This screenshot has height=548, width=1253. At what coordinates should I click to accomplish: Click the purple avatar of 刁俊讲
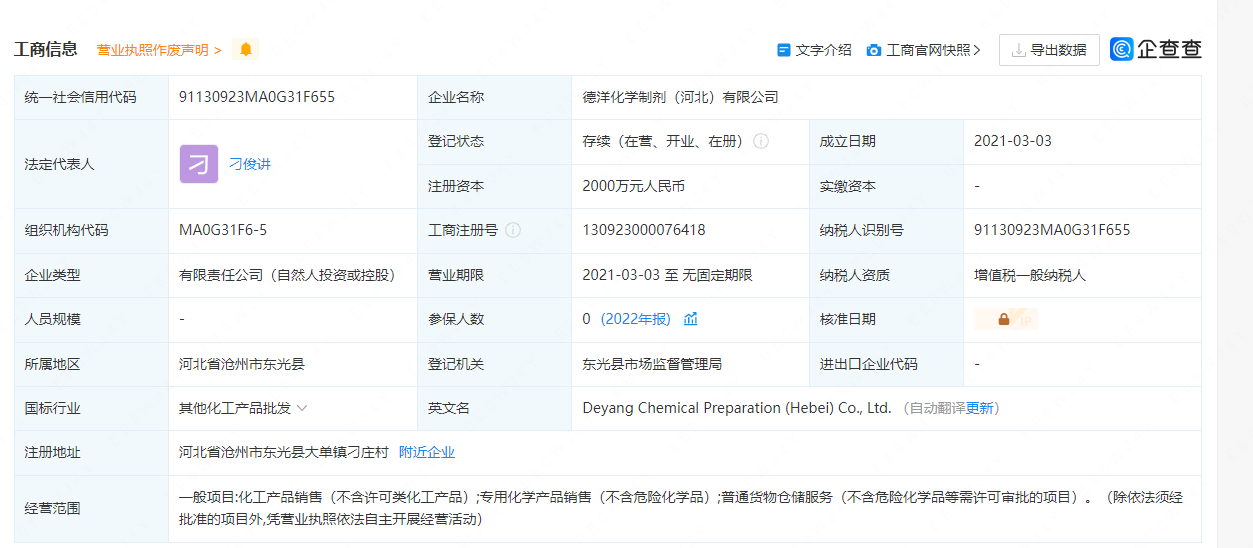[x=199, y=164]
